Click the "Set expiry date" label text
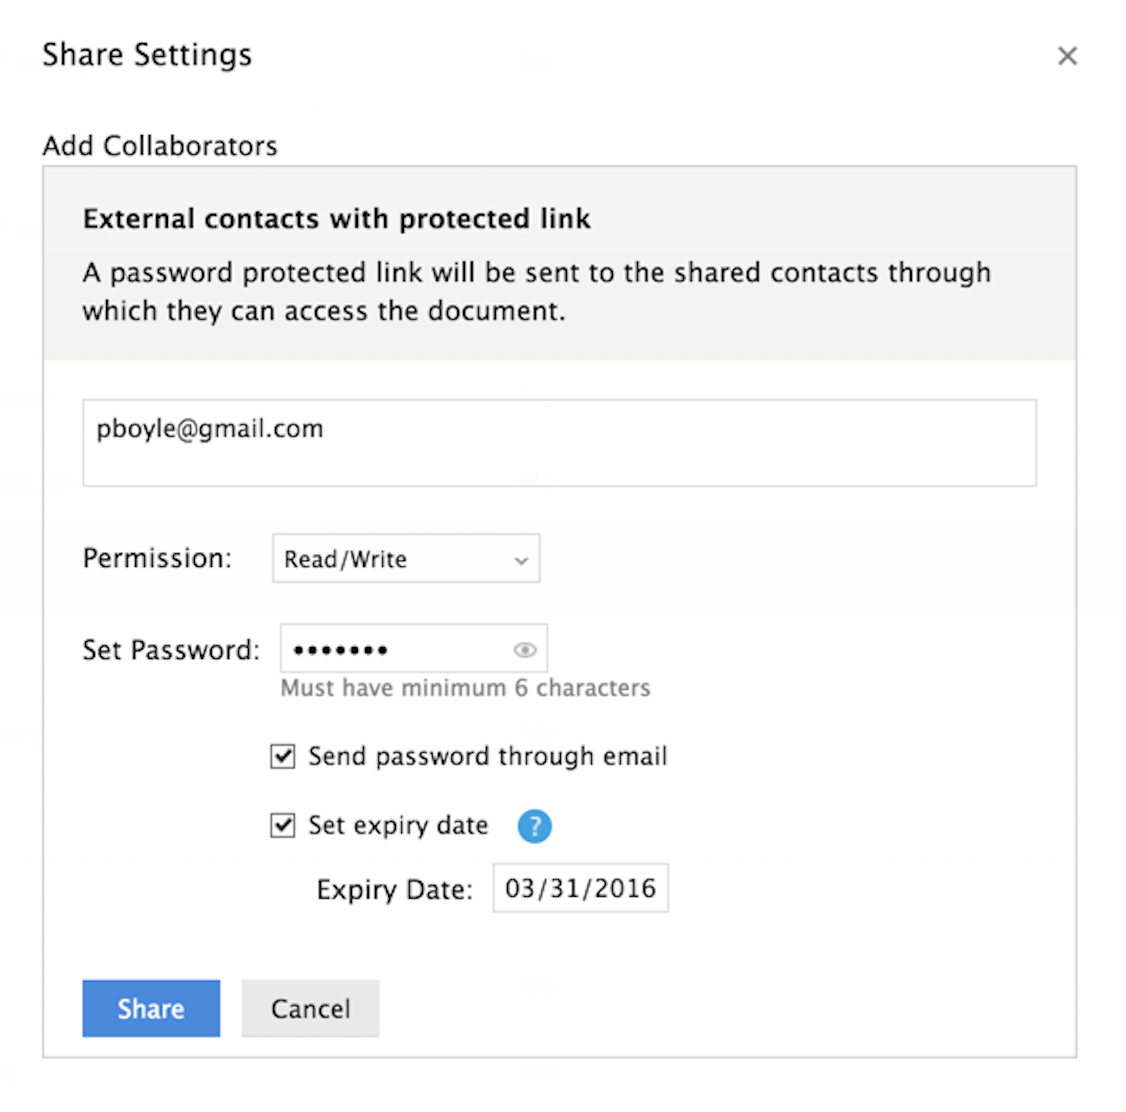The image size is (1126, 1112). [x=398, y=825]
